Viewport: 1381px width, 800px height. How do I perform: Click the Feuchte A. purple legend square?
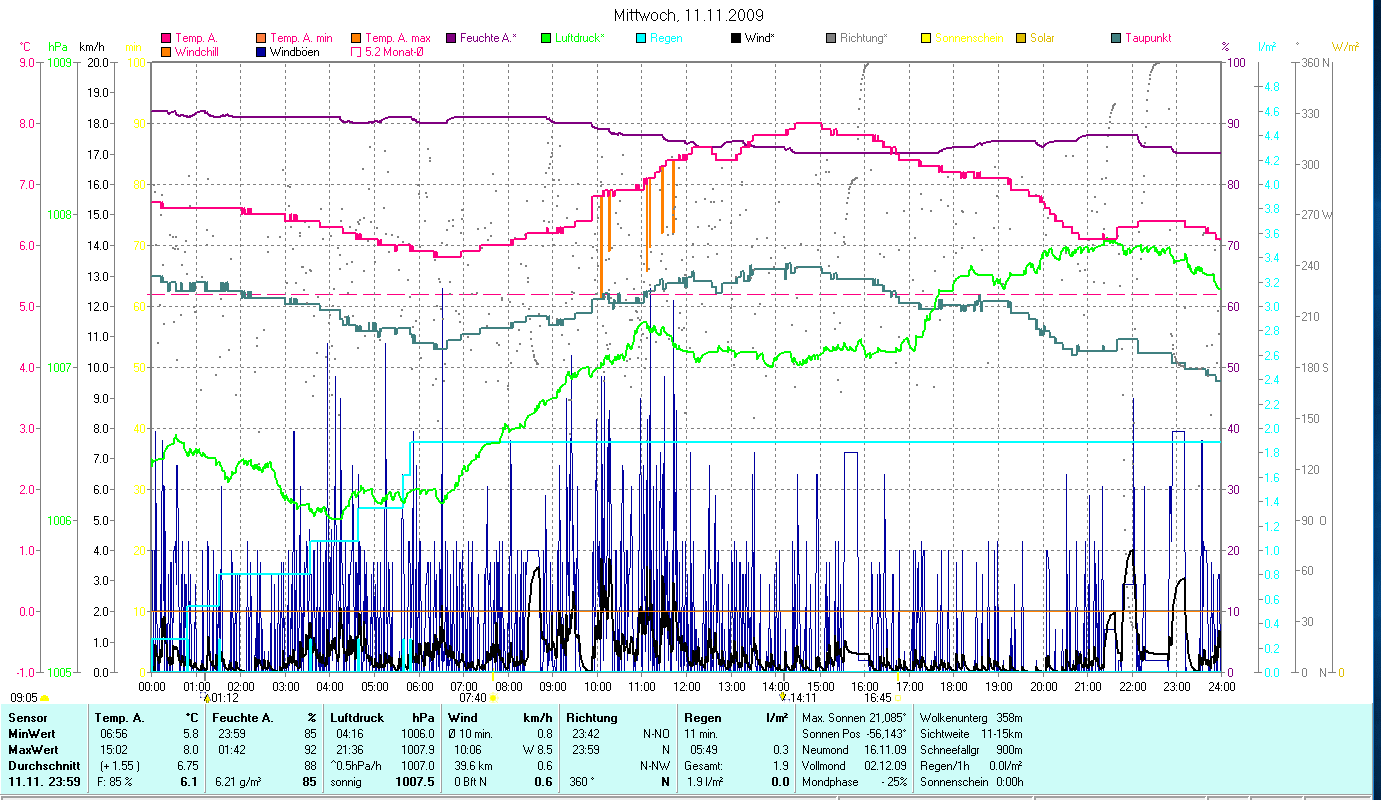[450, 38]
